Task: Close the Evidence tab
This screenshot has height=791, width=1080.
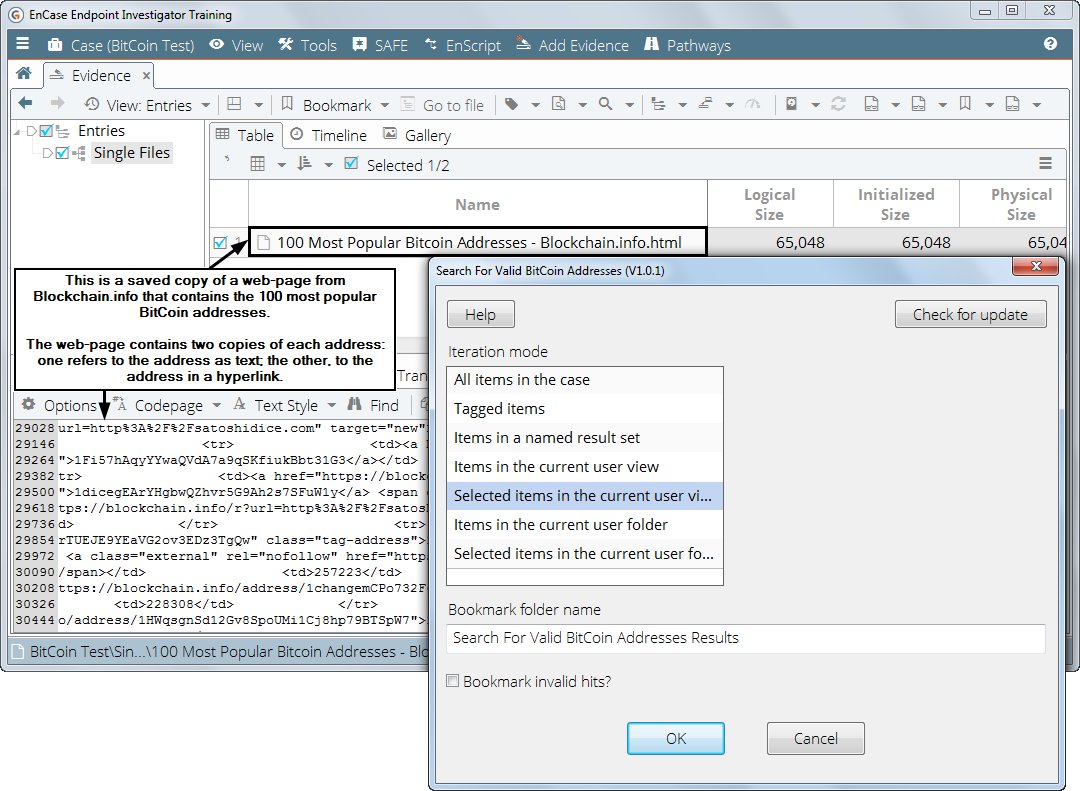Action: (x=146, y=76)
